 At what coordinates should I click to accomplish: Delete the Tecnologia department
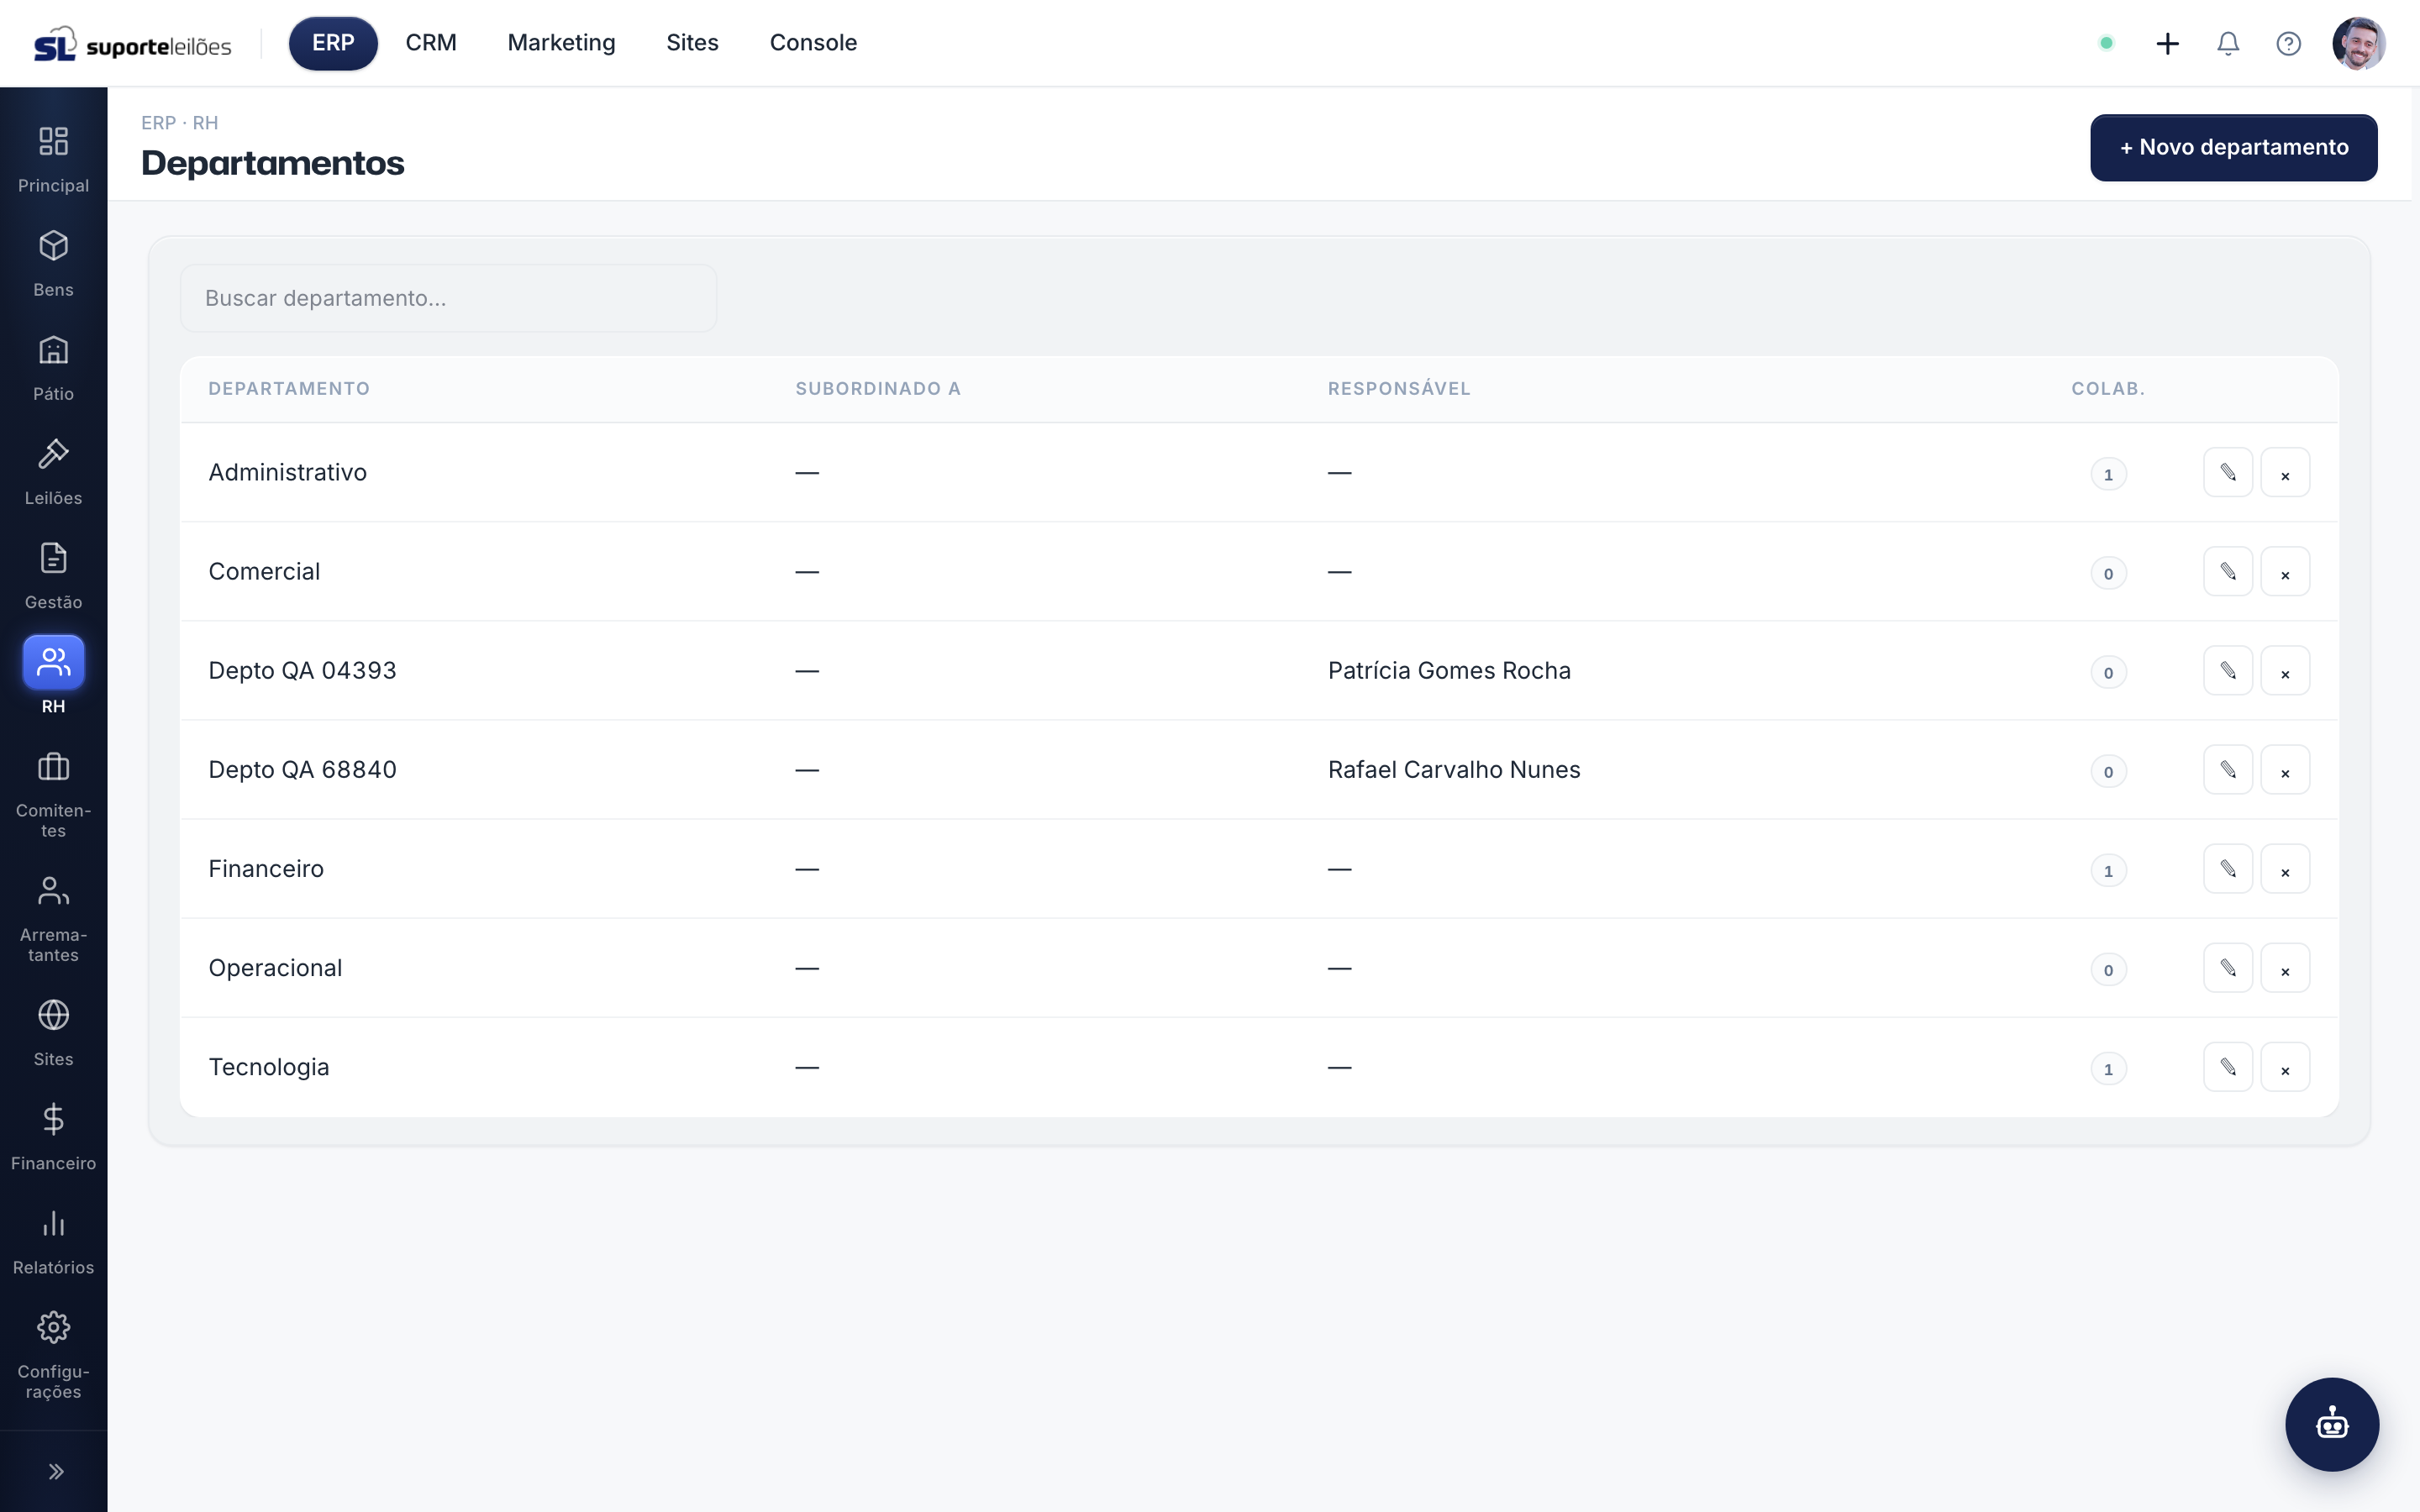[x=2284, y=1066]
